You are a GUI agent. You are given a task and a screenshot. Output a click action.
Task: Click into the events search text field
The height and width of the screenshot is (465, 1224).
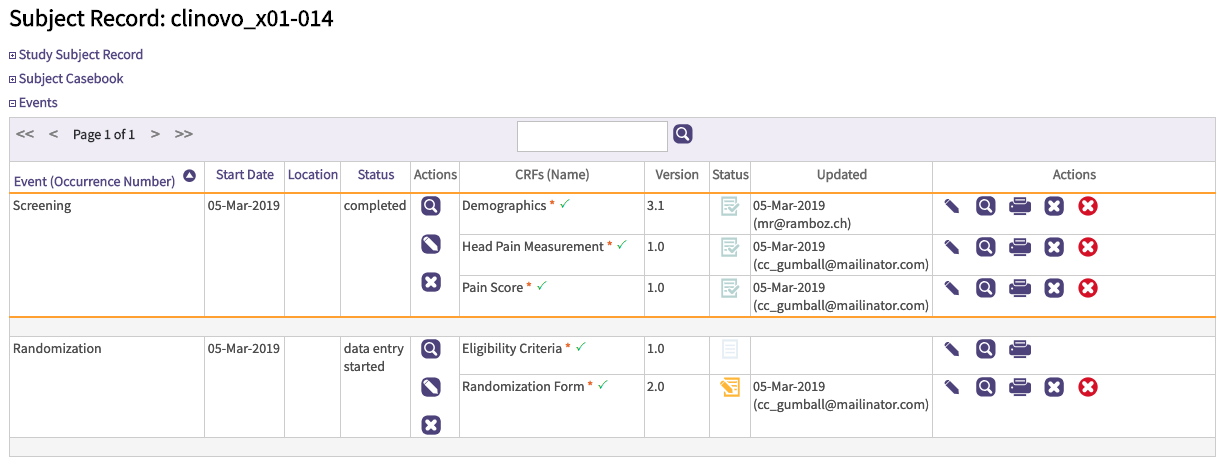[592, 136]
